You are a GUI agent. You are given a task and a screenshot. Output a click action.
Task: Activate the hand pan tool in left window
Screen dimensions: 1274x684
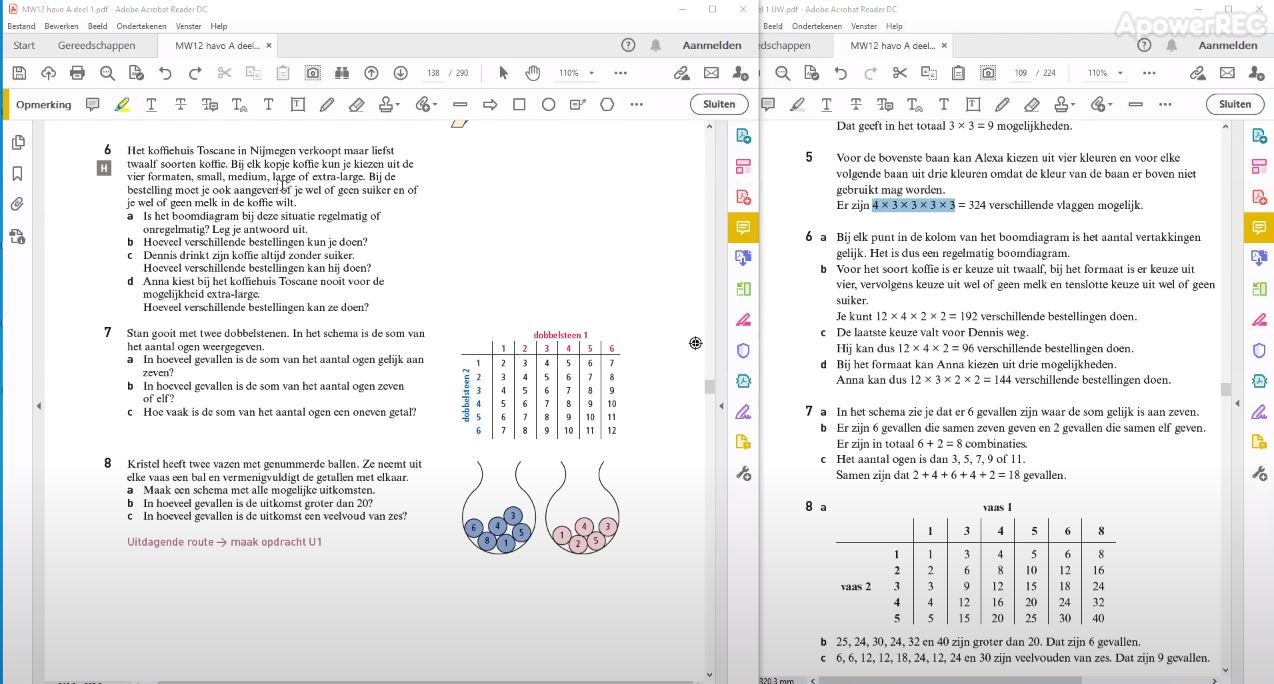533,73
